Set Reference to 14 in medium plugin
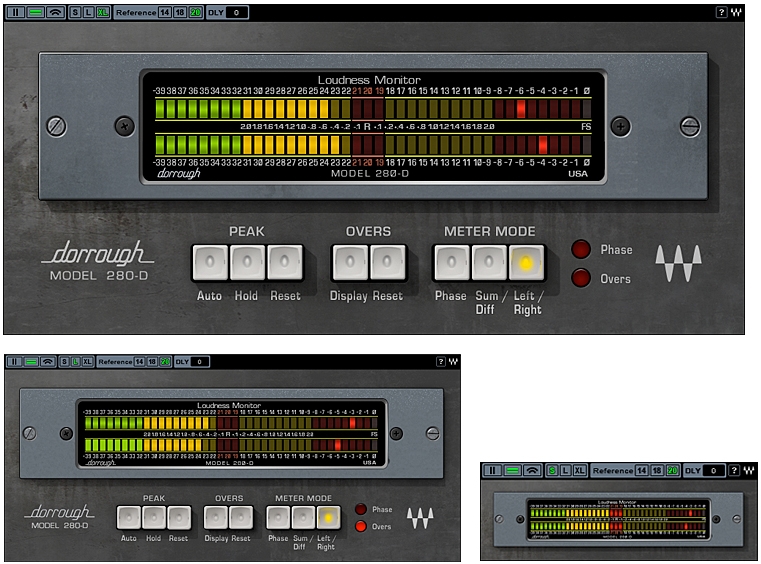The image size is (761, 564). [140, 362]
